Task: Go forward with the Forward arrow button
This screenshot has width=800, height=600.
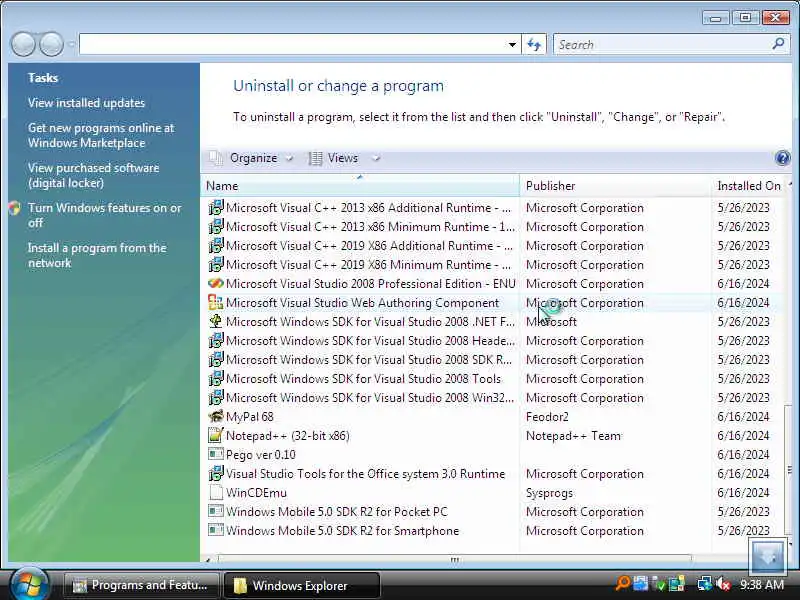Action: (52, 44)
